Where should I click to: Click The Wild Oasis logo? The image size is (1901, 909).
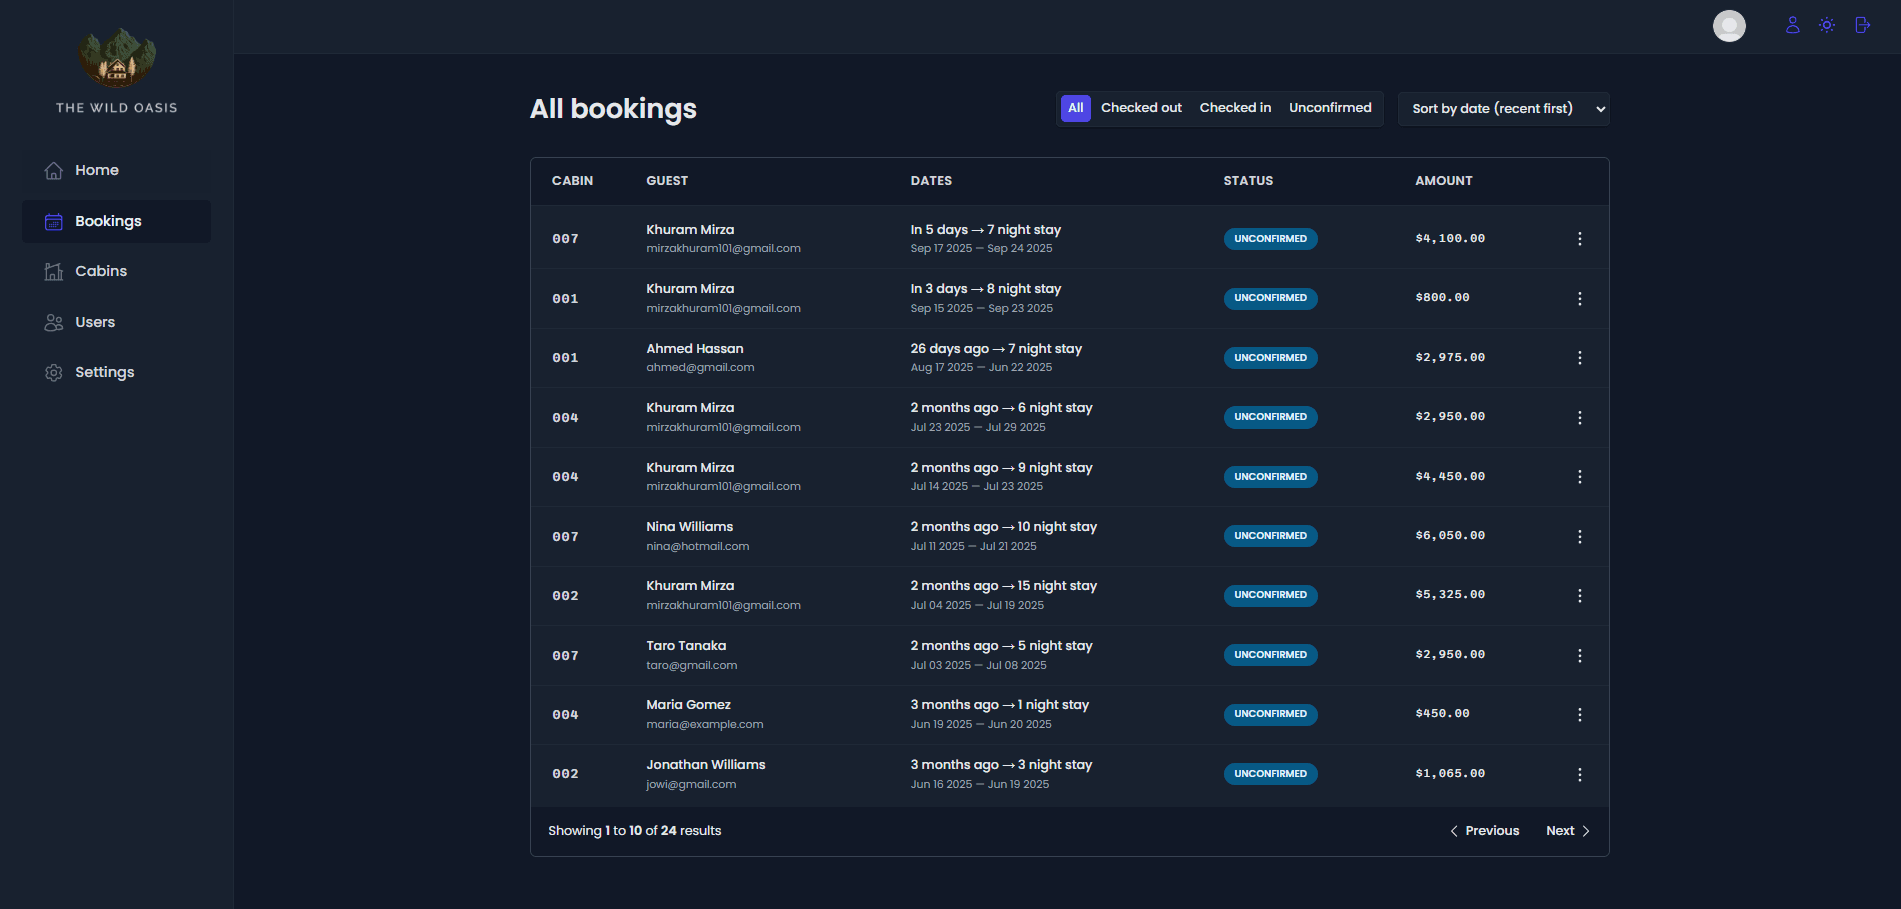pyautogui.click(x=117, y=58)
